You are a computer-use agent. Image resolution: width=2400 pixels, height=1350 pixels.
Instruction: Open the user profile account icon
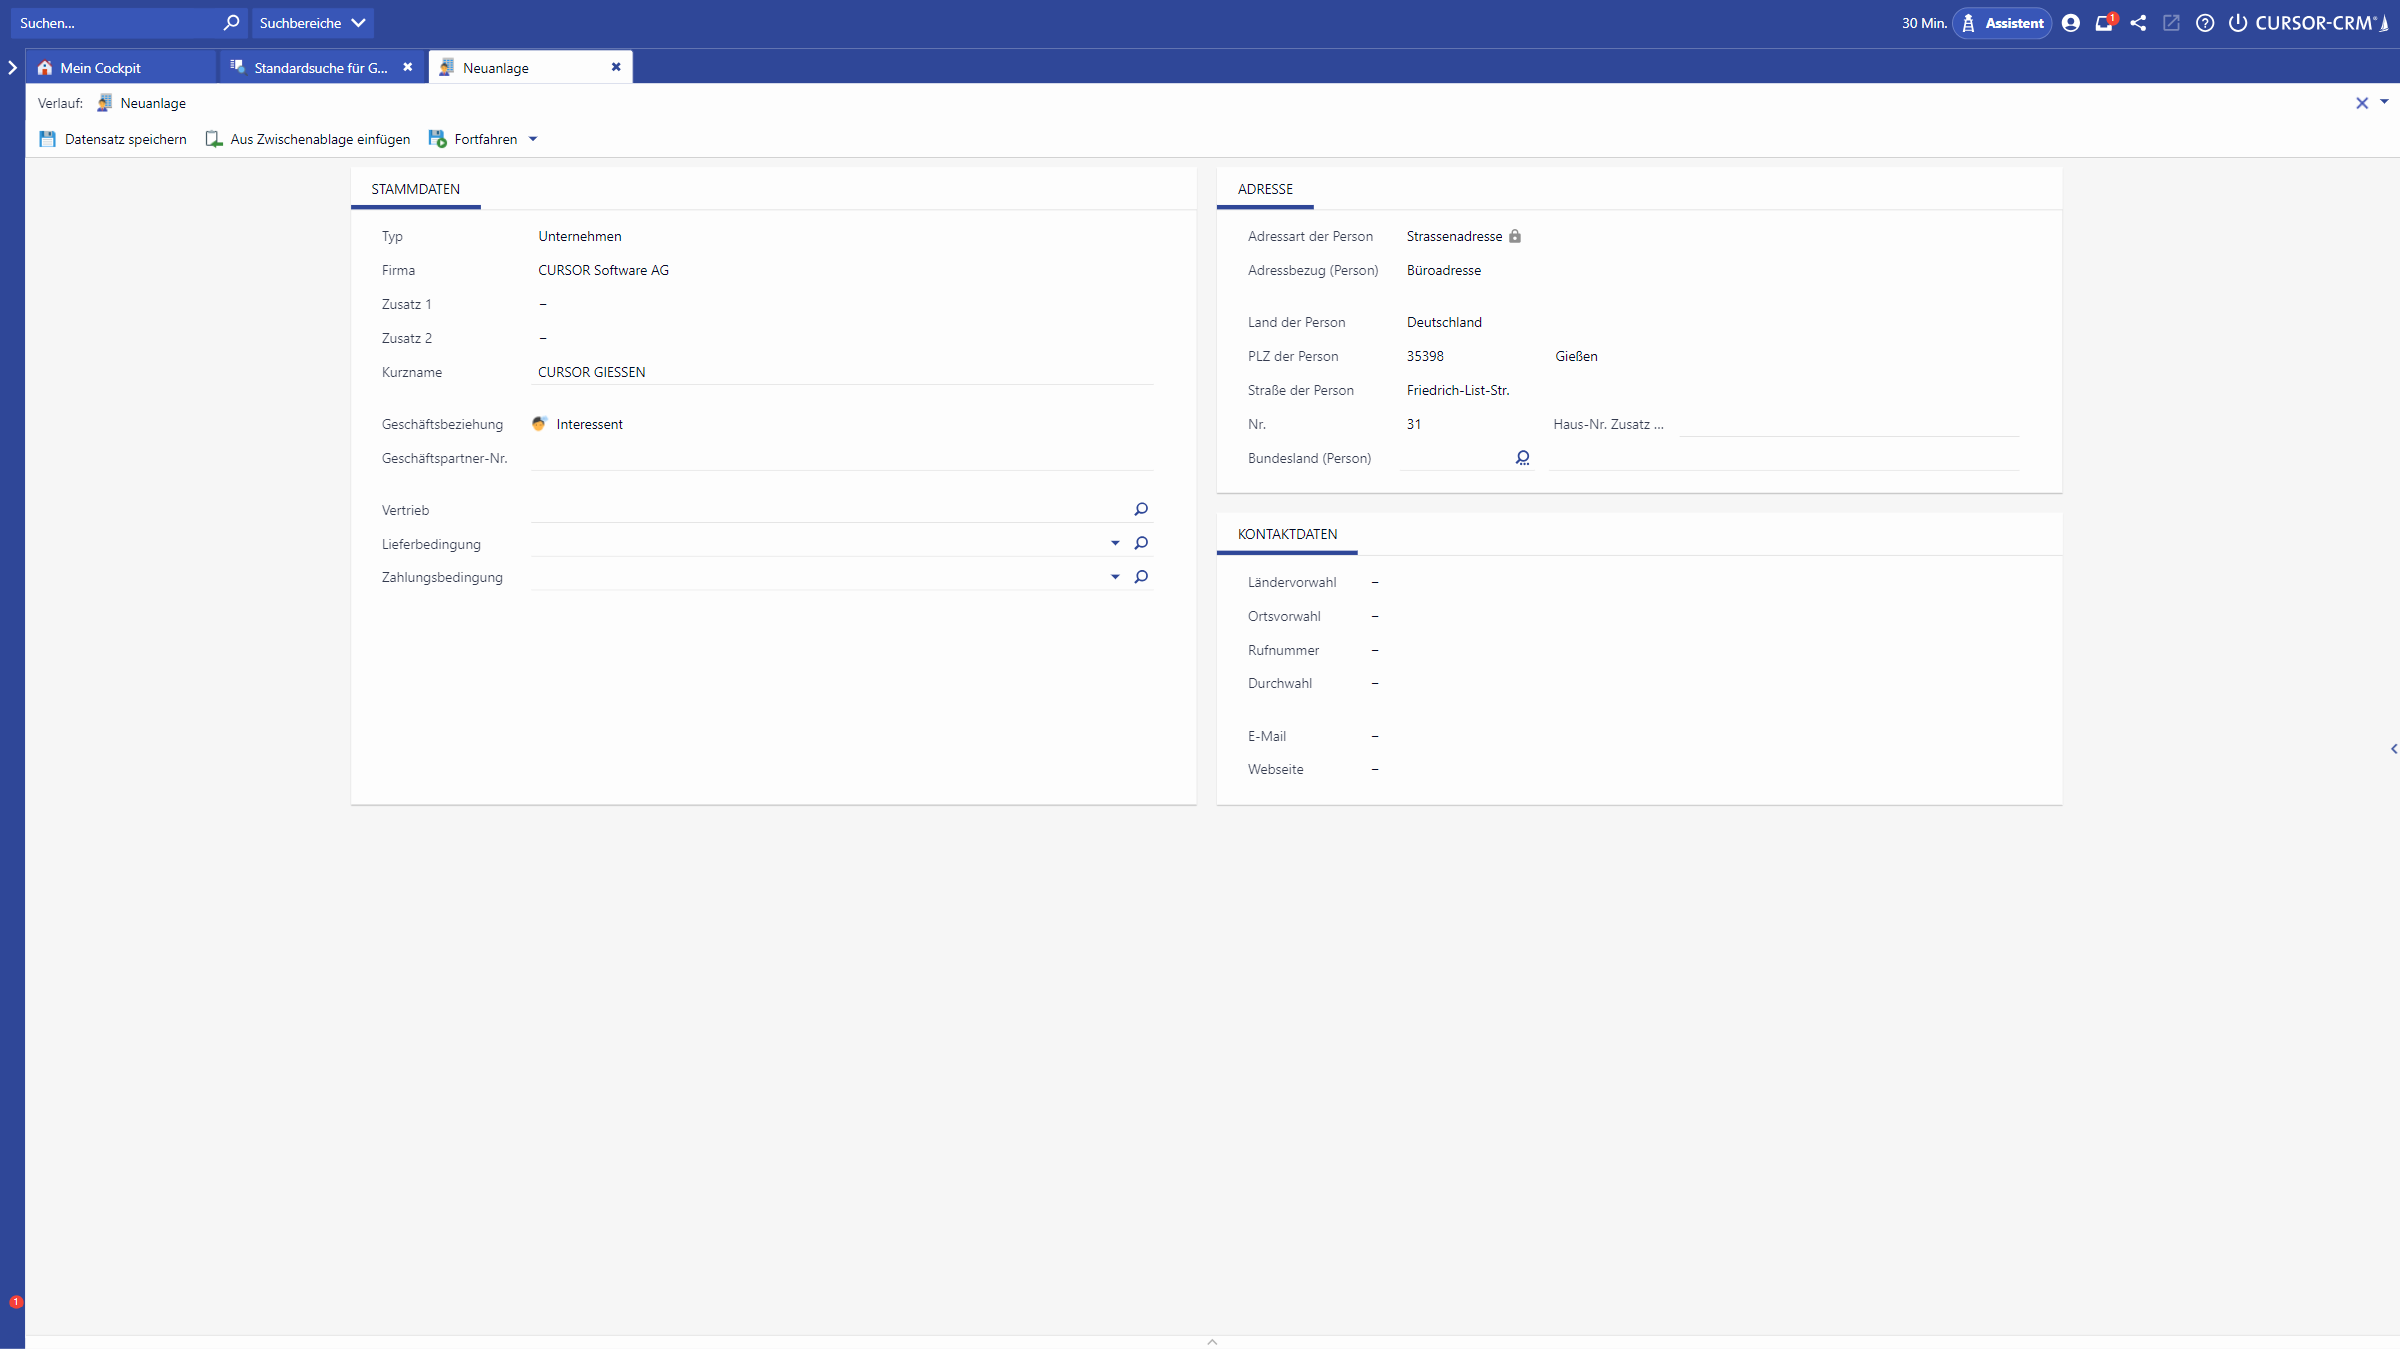[x=2071, y=22]
